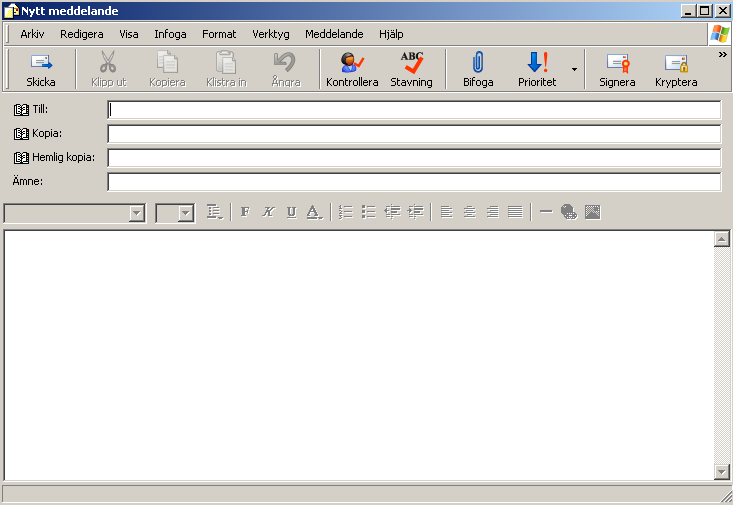Open the Format menu
This screenshot has width=733, height=505.
[219, 34]
